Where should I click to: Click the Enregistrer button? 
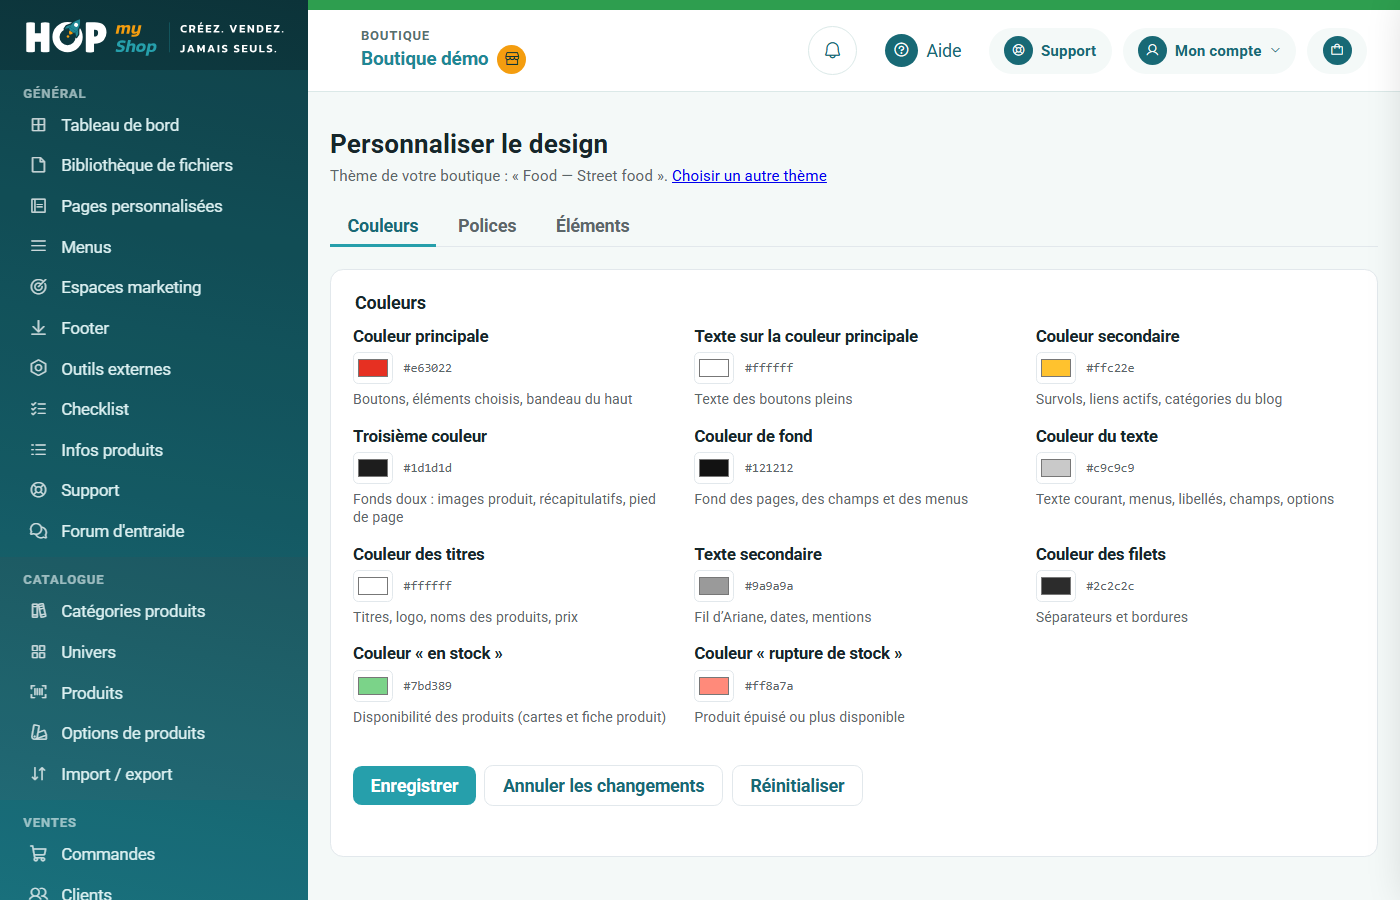coord(414,785)
